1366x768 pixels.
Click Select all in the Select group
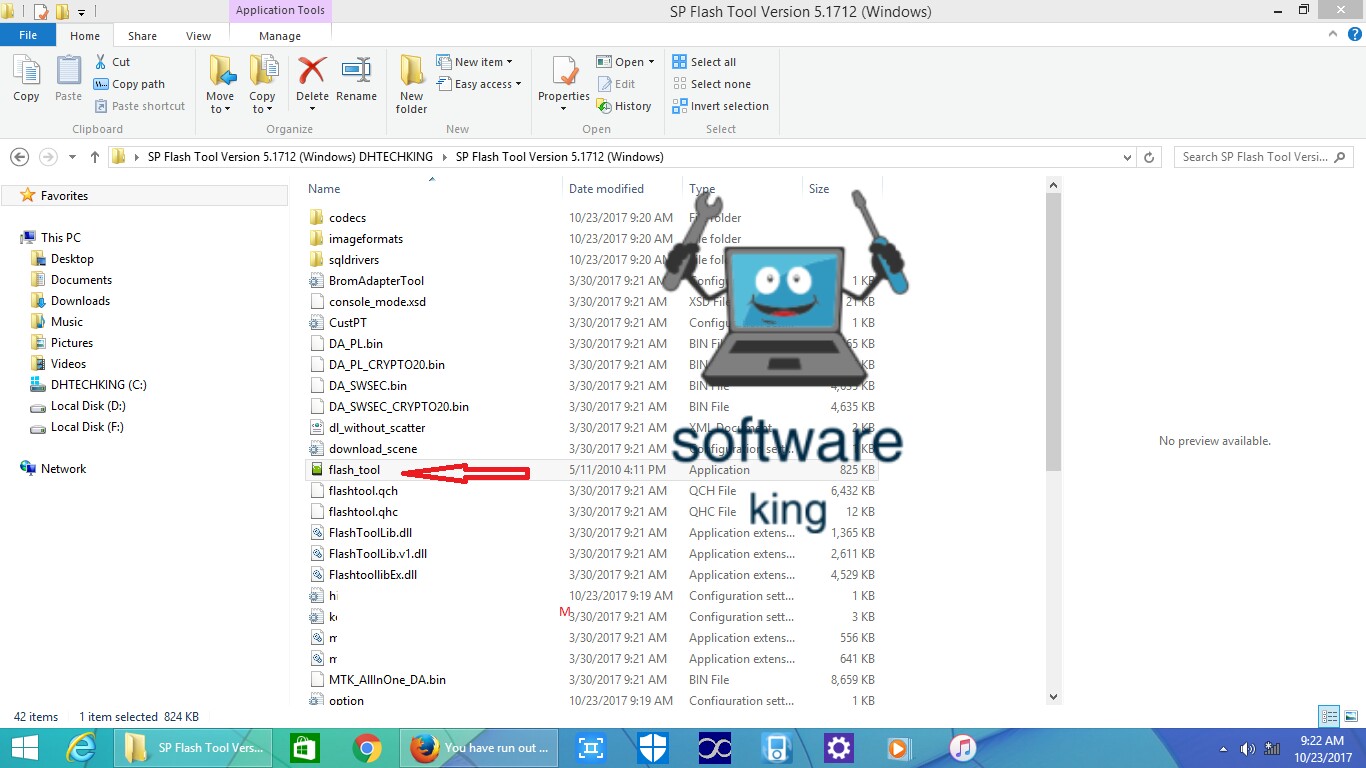[x=704, y=62]
